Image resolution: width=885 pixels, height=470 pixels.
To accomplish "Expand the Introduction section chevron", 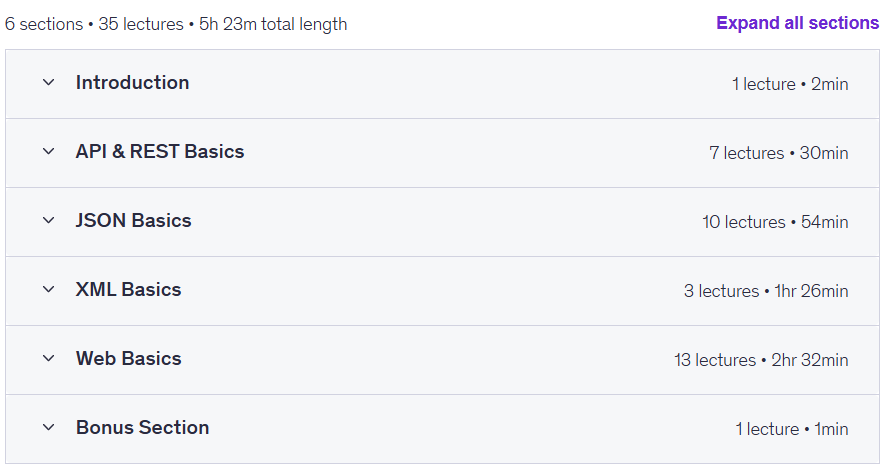I will pos(49,82).
